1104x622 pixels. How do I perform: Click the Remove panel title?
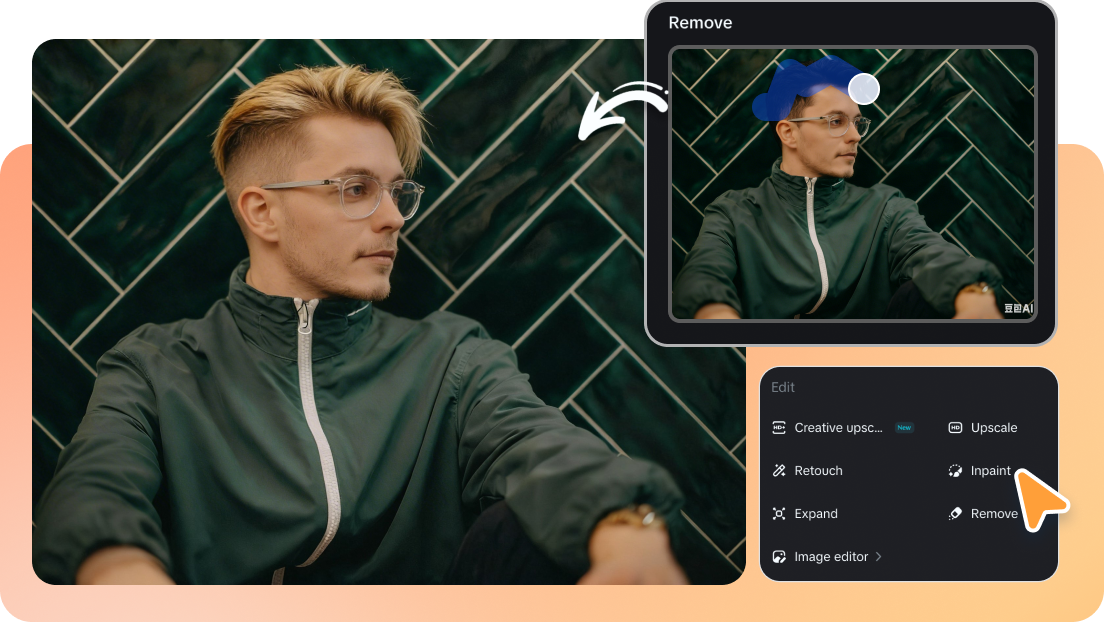700,23
